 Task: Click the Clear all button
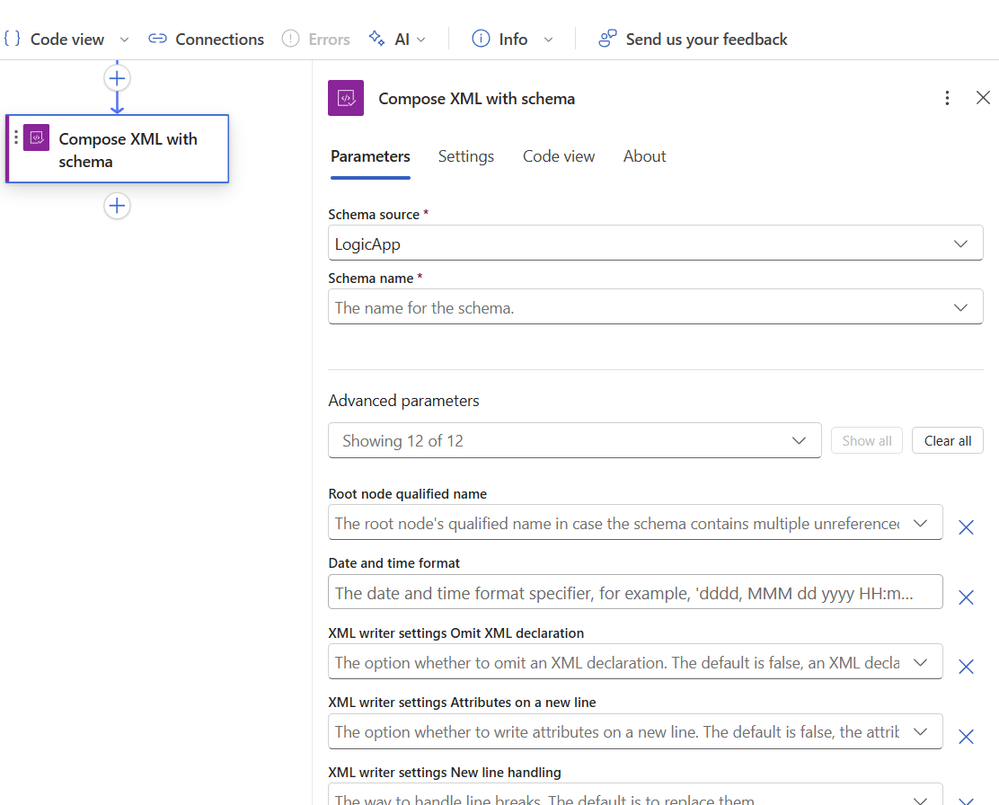click(x=947, y=441)
